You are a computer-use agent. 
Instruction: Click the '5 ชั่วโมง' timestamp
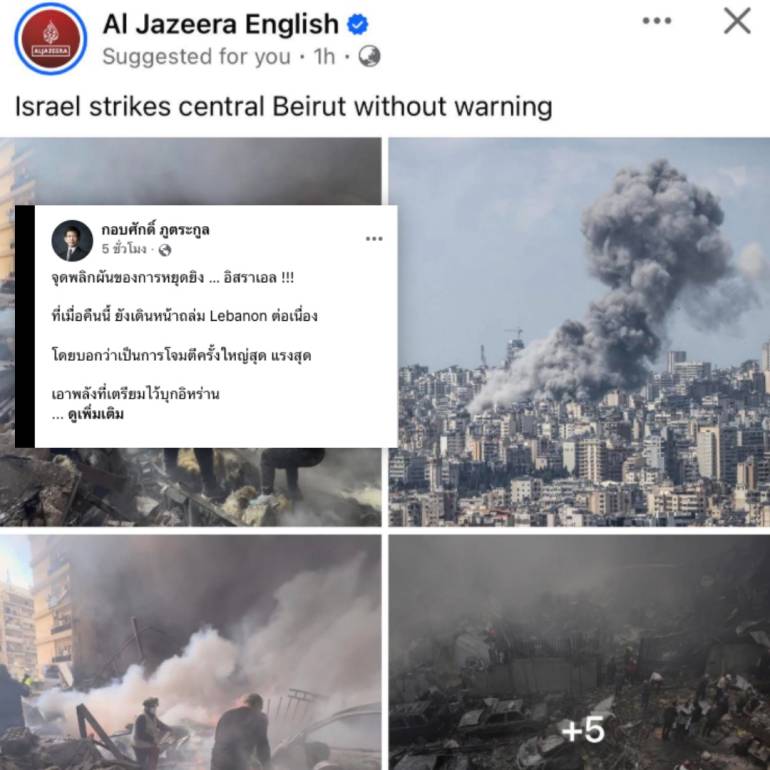124,249
